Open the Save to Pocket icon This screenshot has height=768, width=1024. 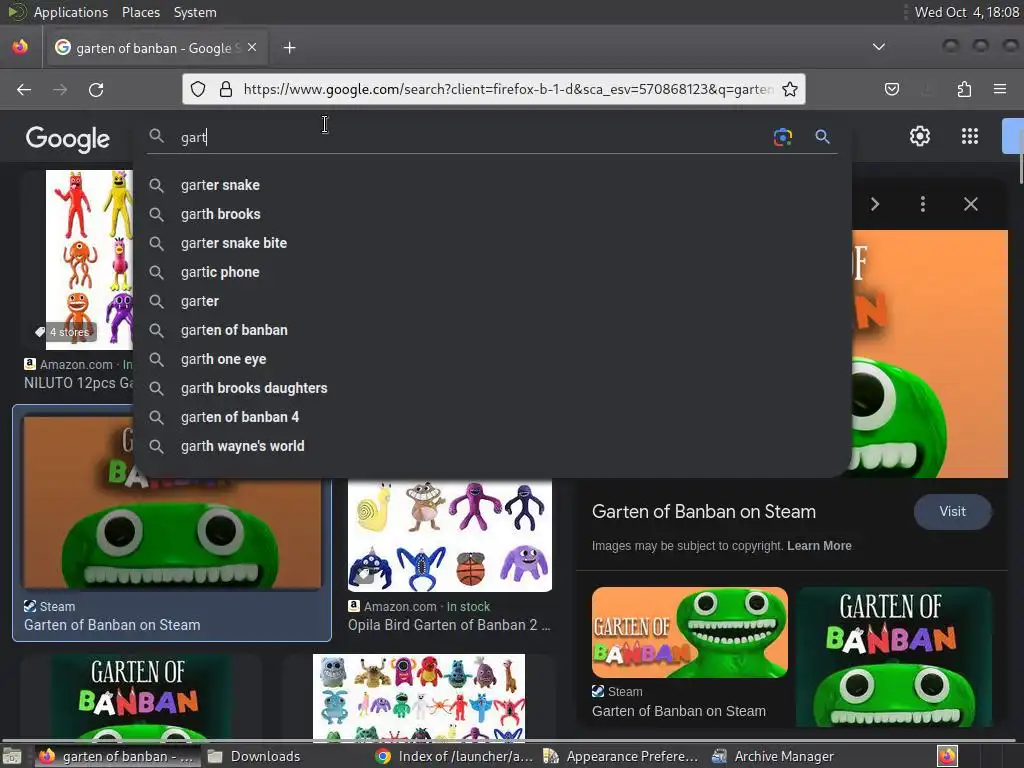(892, 89)
